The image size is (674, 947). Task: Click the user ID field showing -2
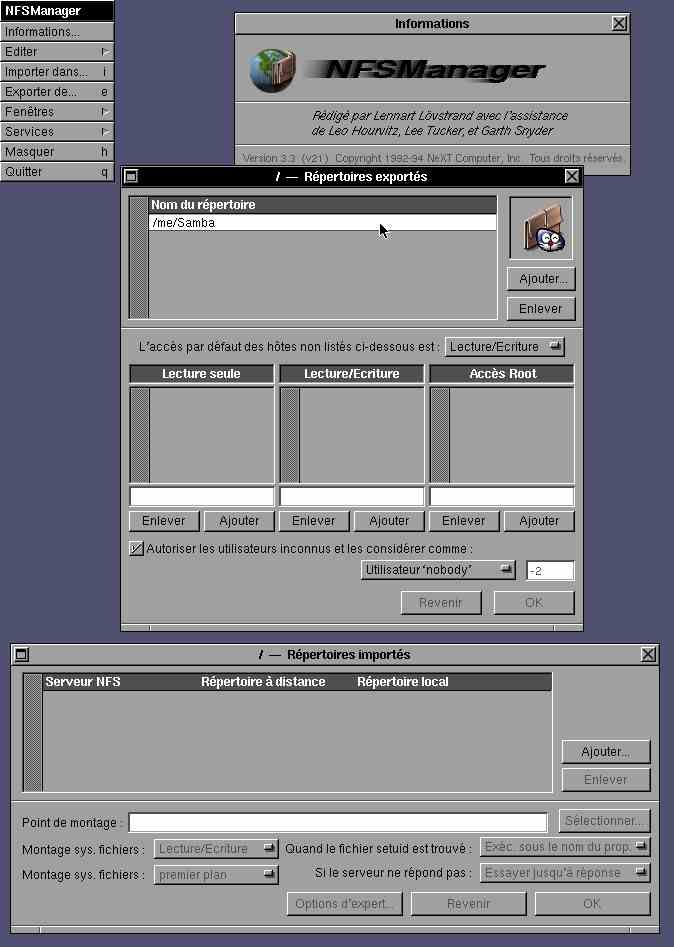pyautogui.click(x=550, y=571)
